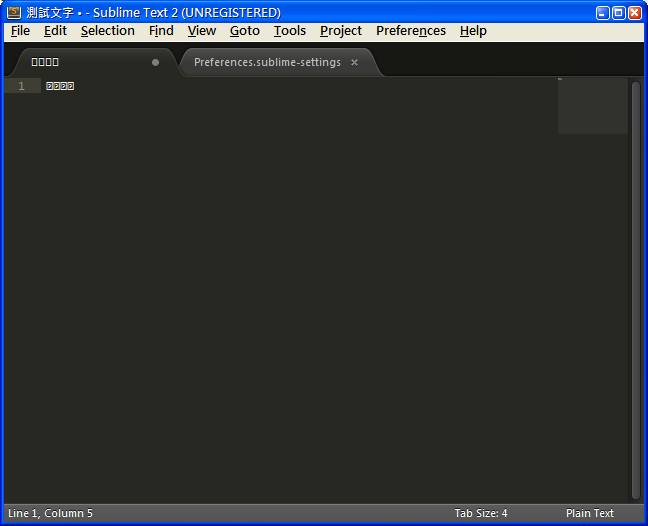This screenshot has width=648, height=526.
Task: Minimize the Sublime Text window
Action: tap(603, 13)
